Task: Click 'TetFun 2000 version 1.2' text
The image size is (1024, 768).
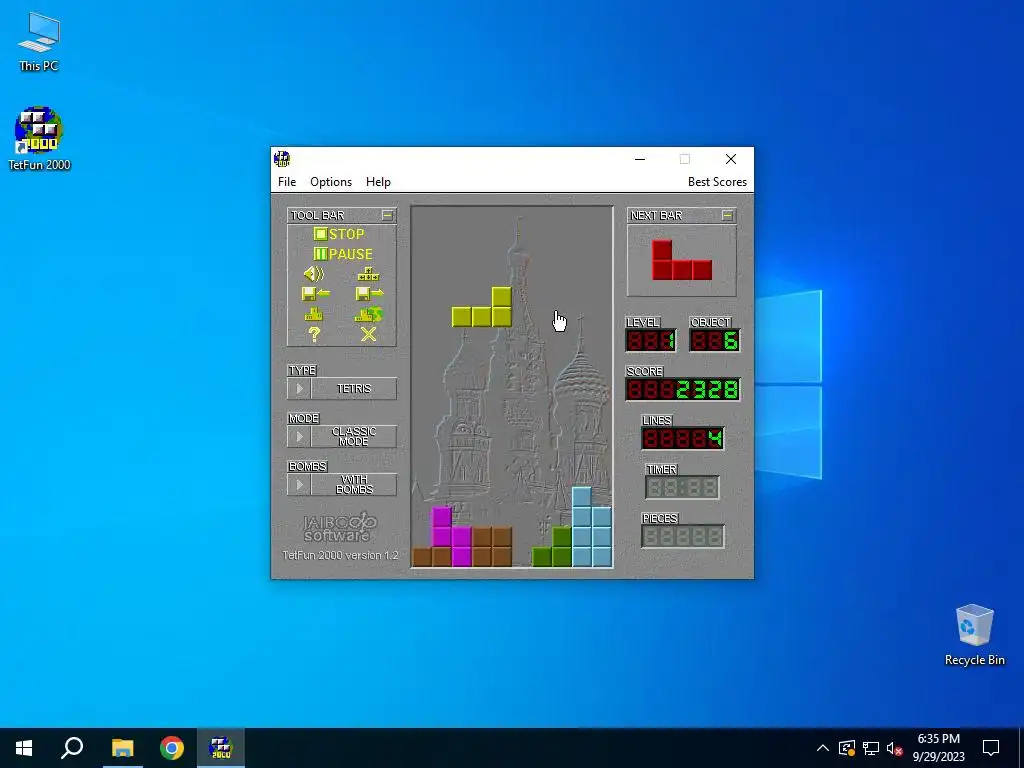Action: (340, 555)
